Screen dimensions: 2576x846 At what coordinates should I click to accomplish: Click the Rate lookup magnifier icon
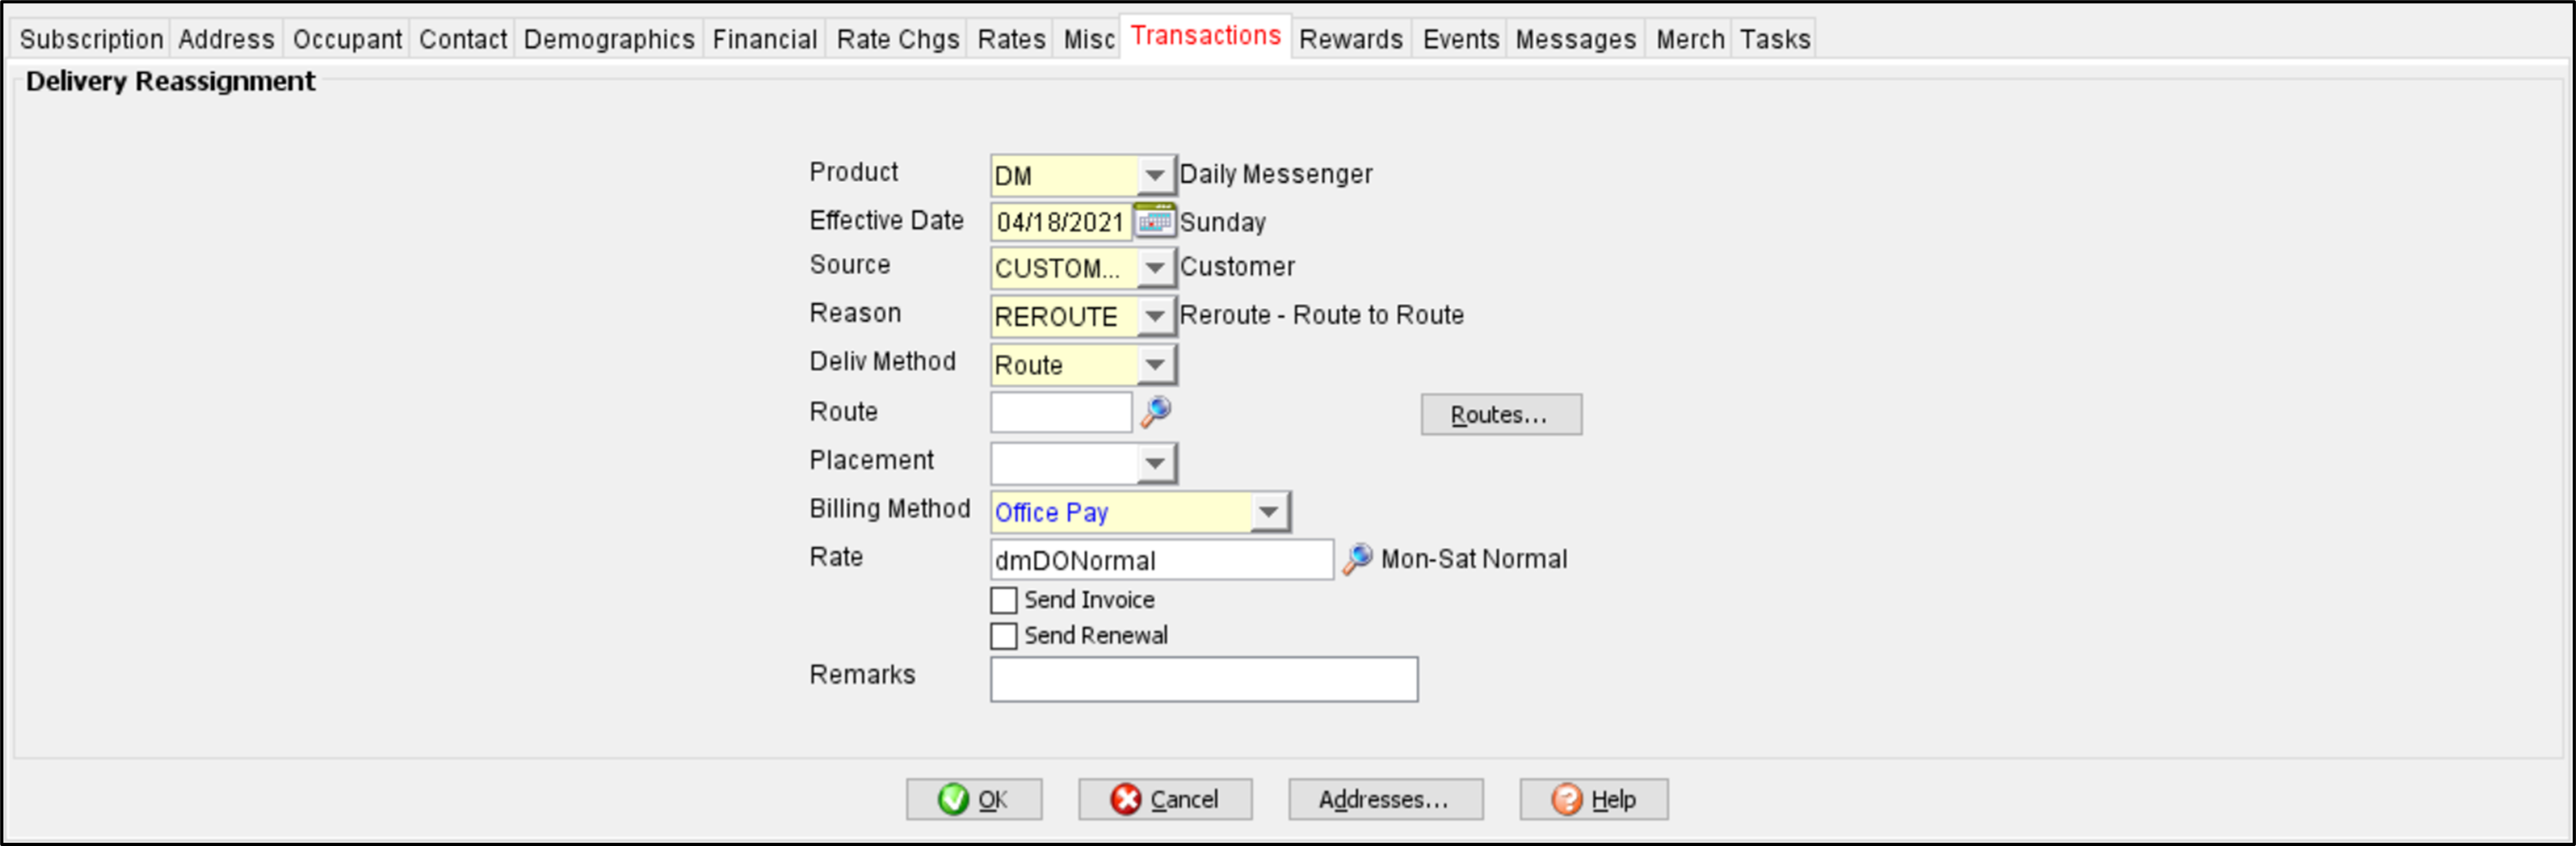(x=1356, y=558)
